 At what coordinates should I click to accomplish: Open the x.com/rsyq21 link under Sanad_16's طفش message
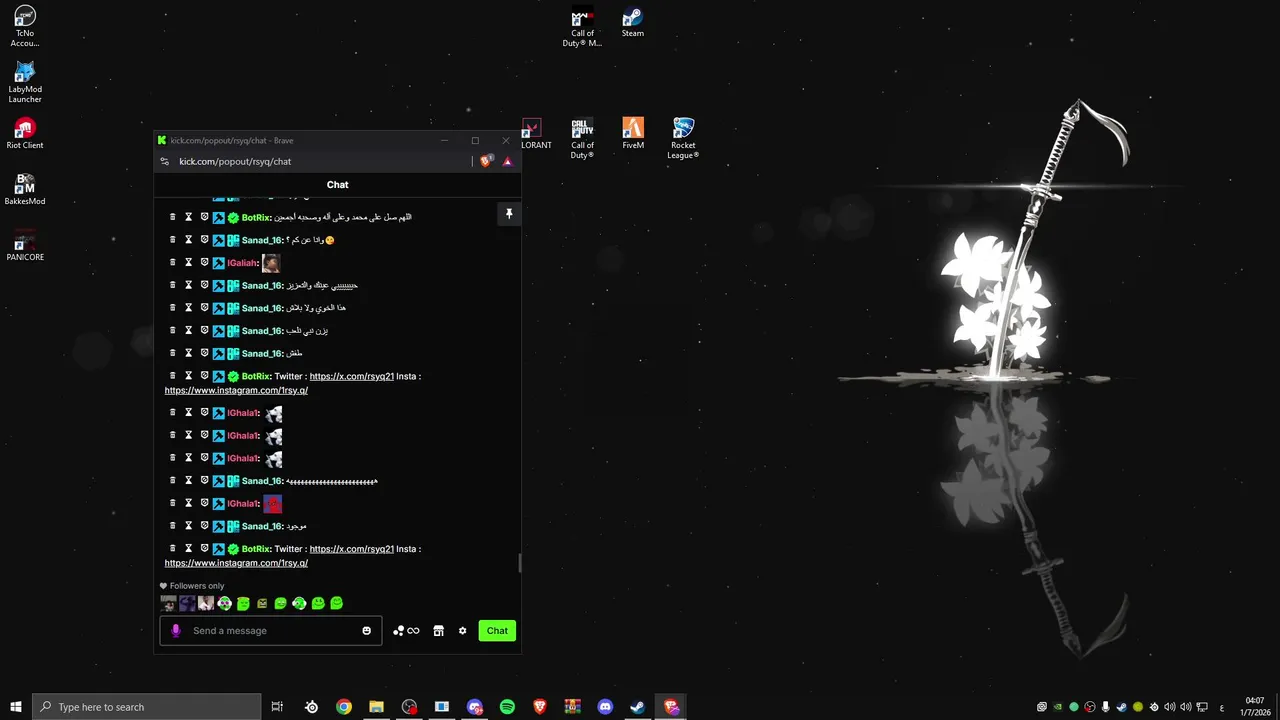[x=351, y=376]
